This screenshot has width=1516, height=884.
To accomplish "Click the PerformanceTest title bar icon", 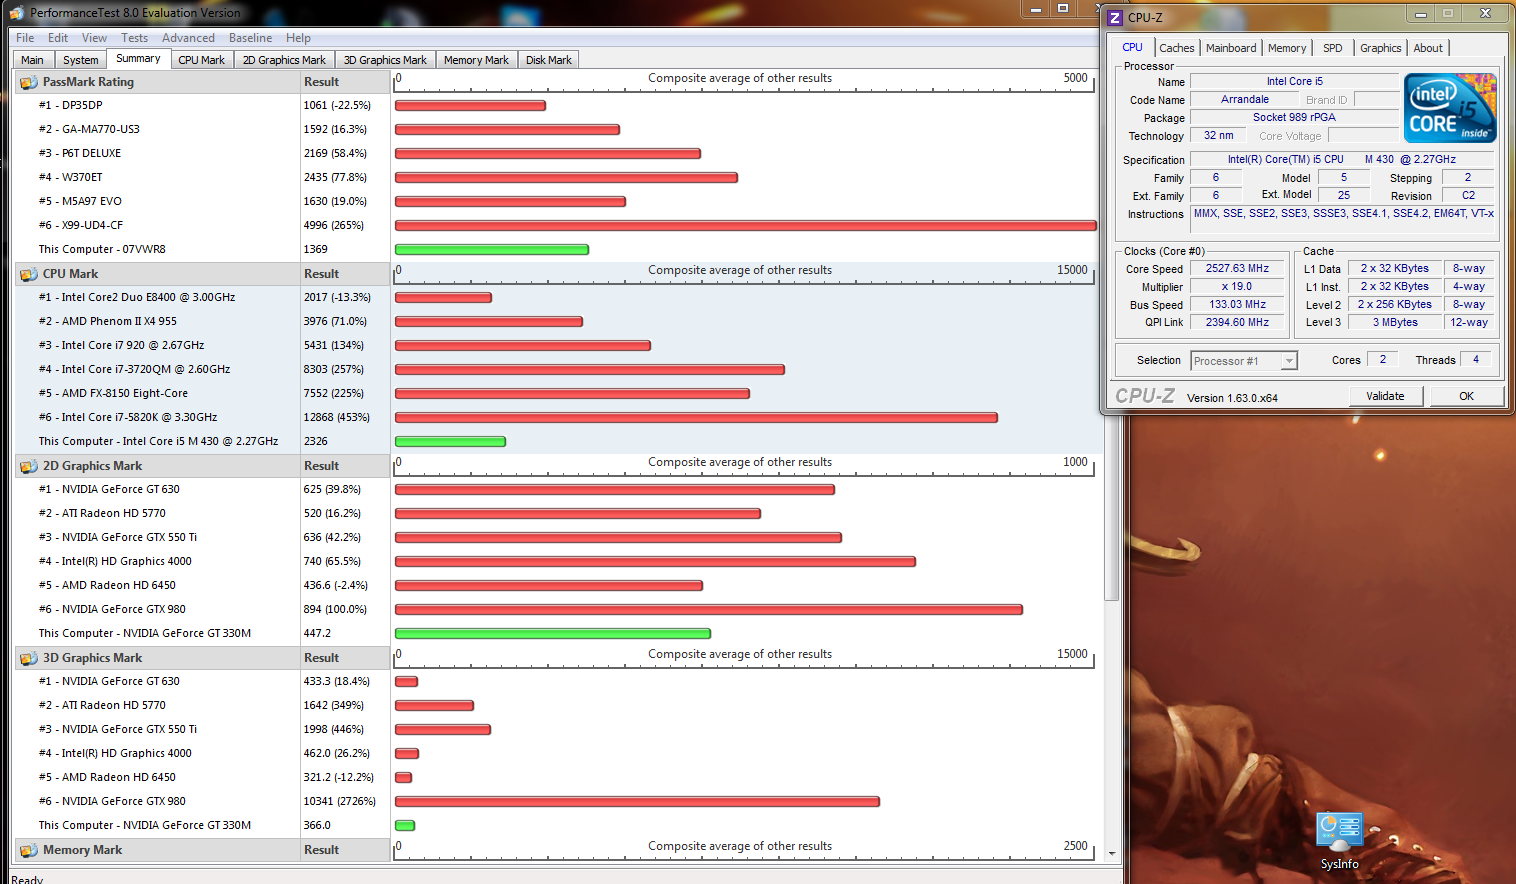I will pos(17,13).
